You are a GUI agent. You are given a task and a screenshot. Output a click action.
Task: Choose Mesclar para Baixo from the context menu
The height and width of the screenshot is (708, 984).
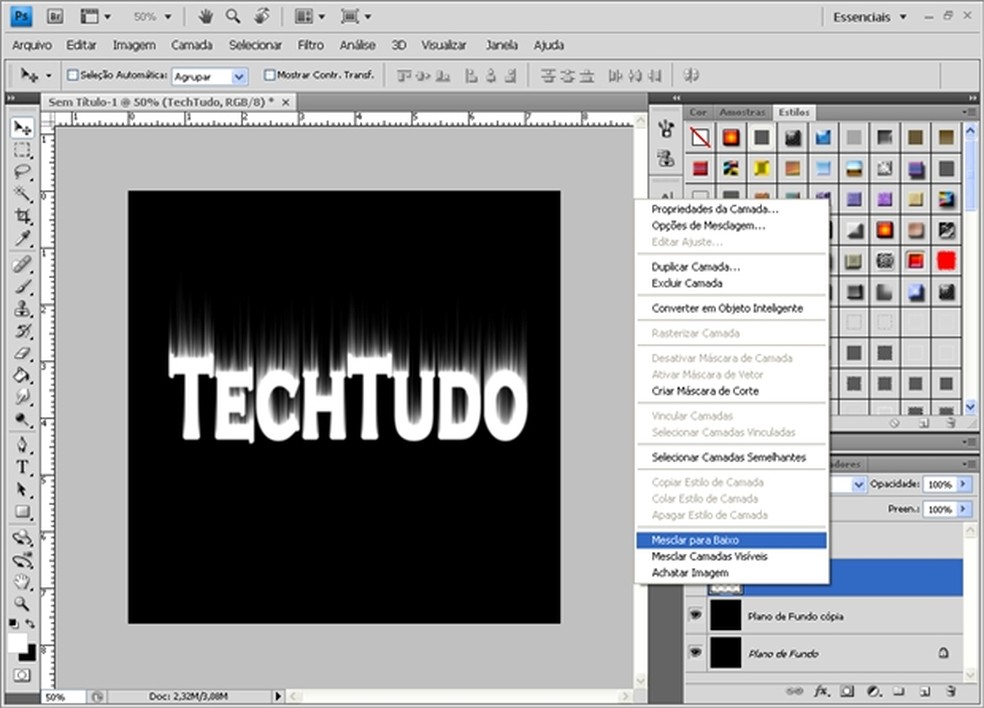coord(694,540)
